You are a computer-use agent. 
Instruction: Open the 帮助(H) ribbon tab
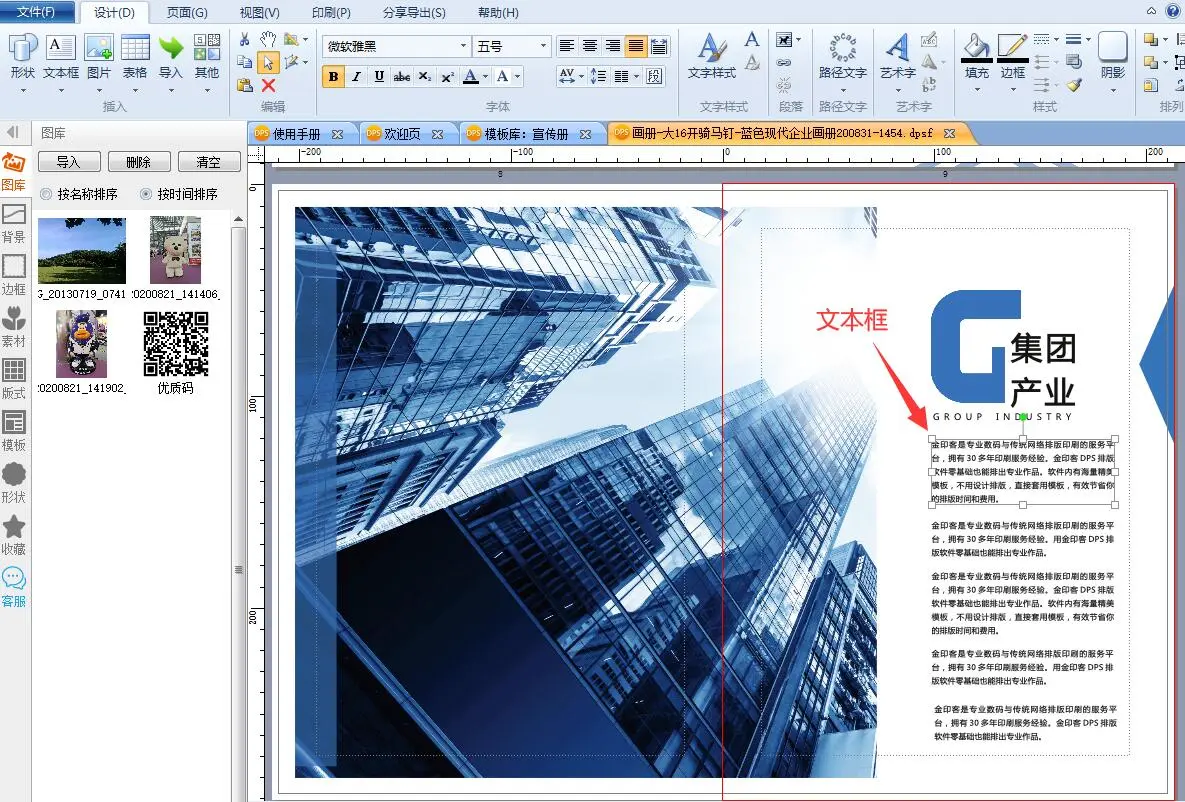498,13
